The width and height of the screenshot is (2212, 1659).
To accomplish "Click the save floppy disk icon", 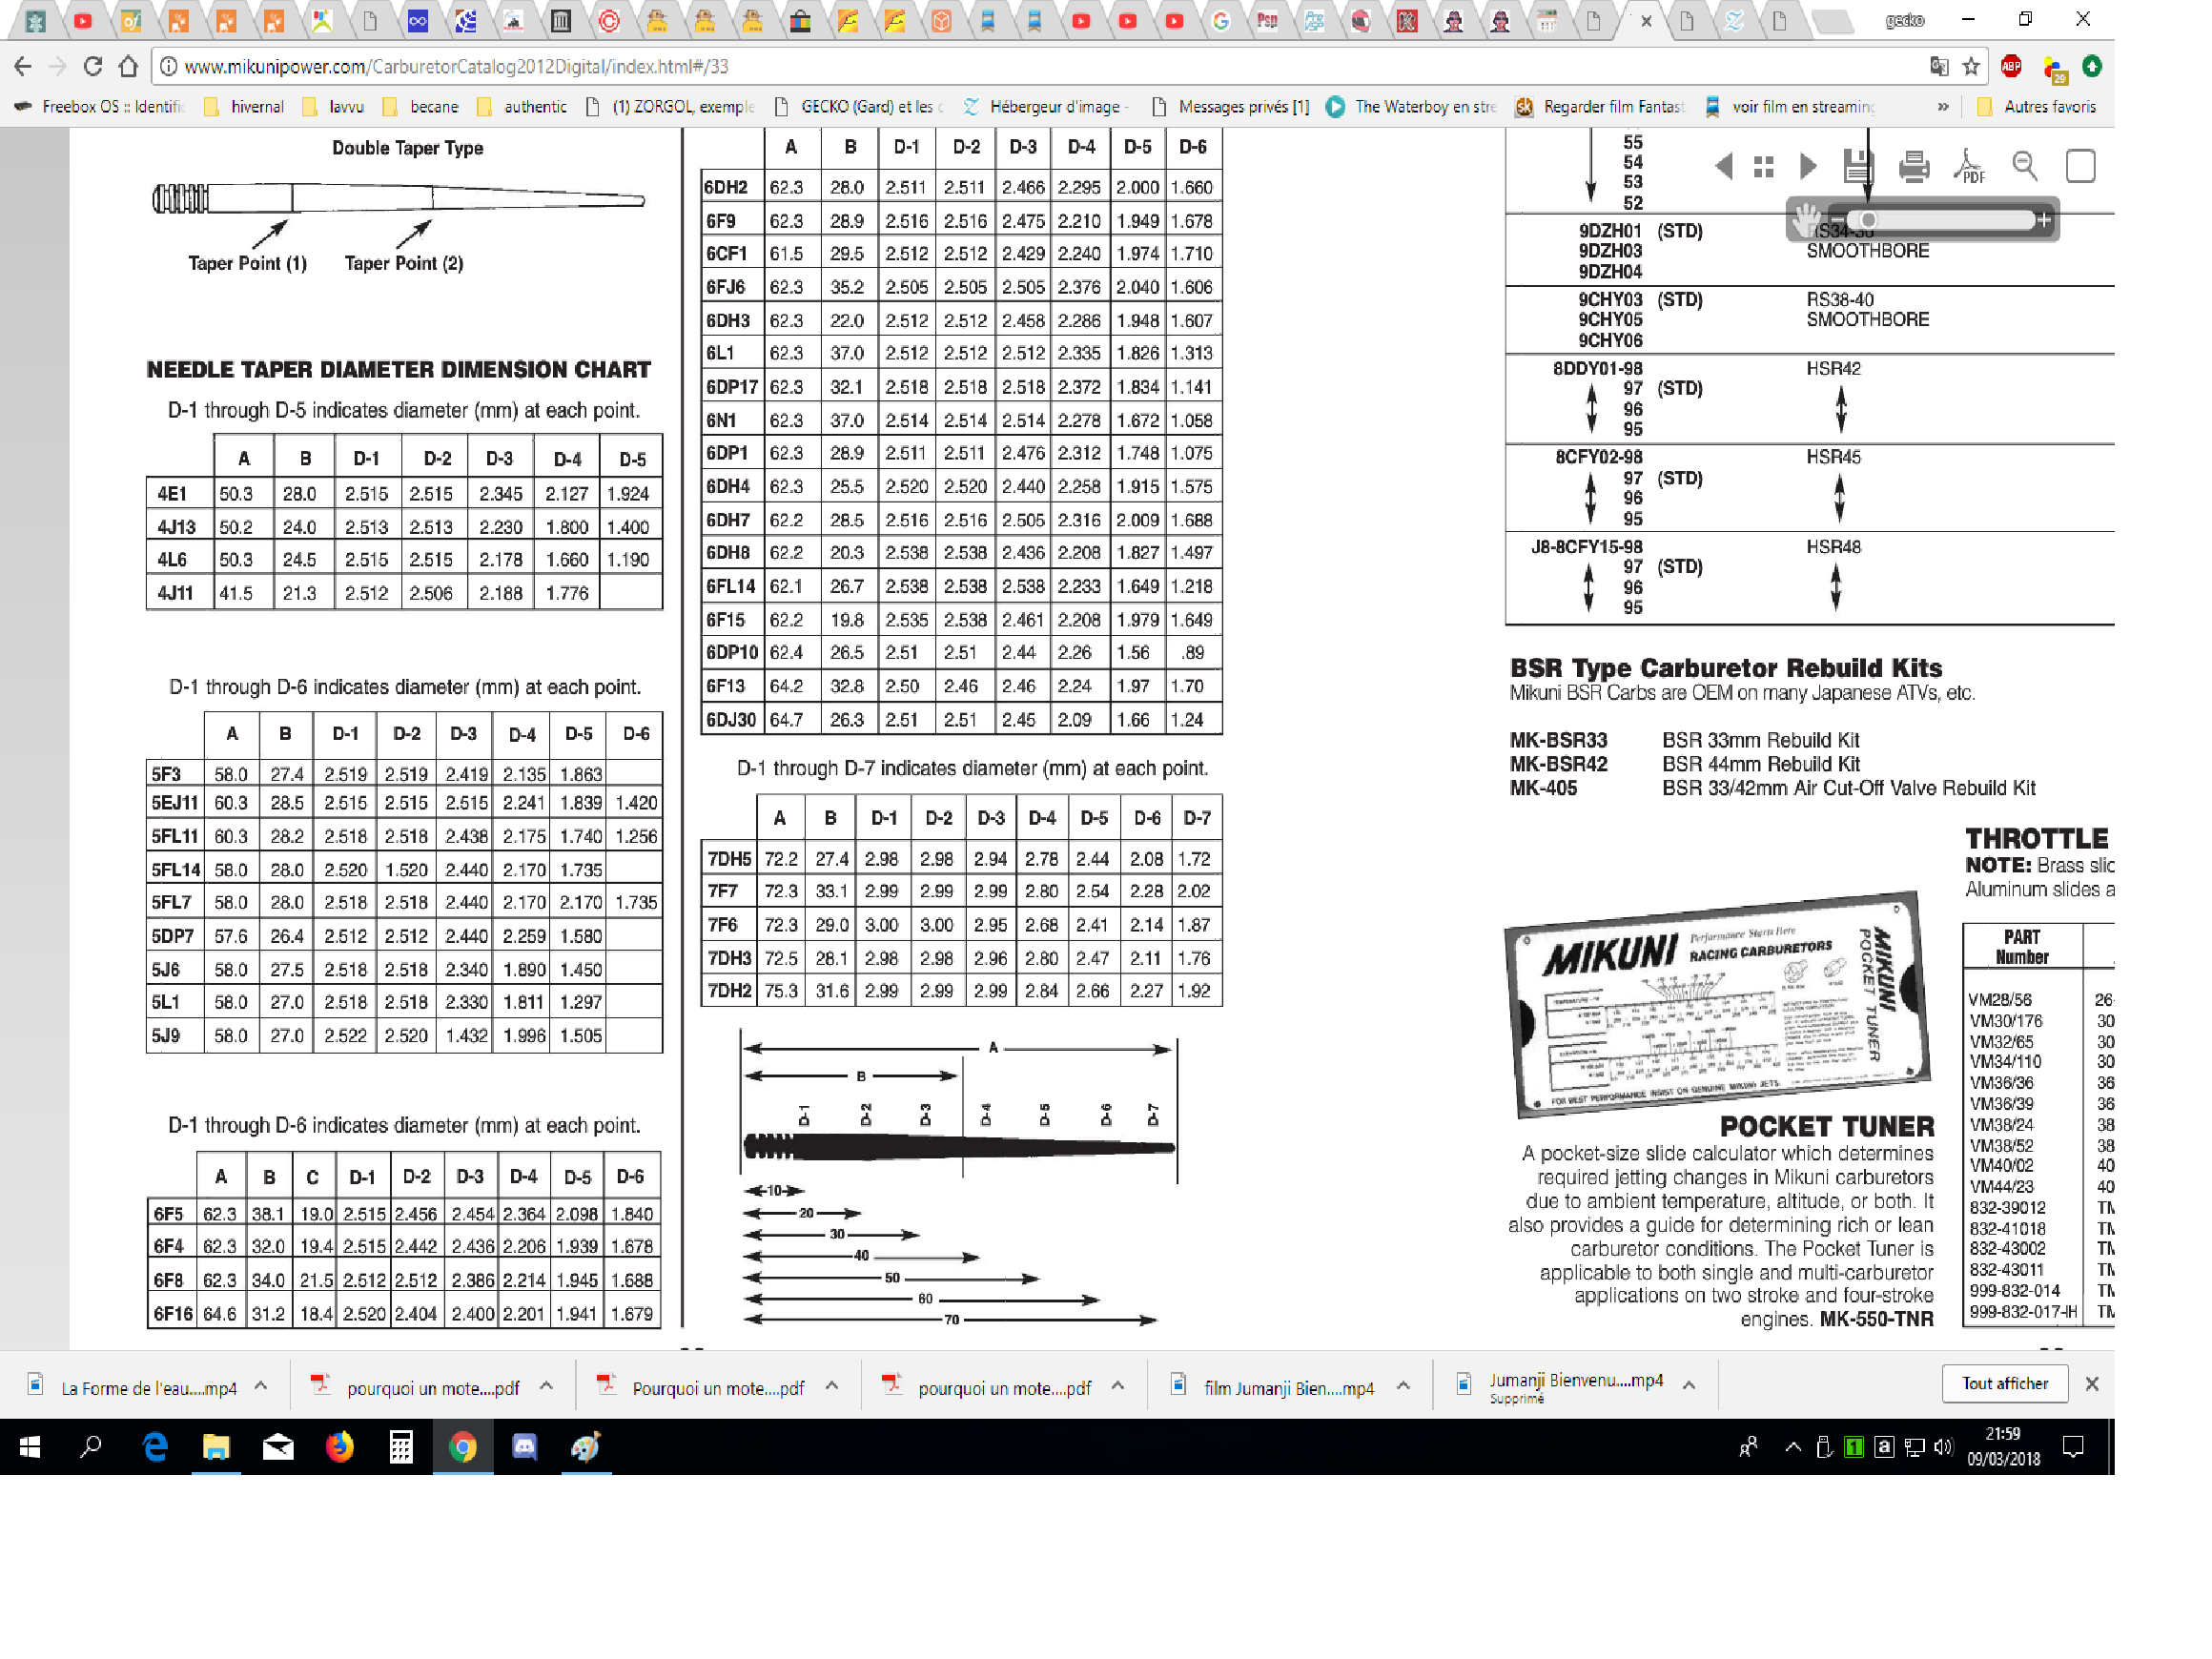I will pos(1857,166).
